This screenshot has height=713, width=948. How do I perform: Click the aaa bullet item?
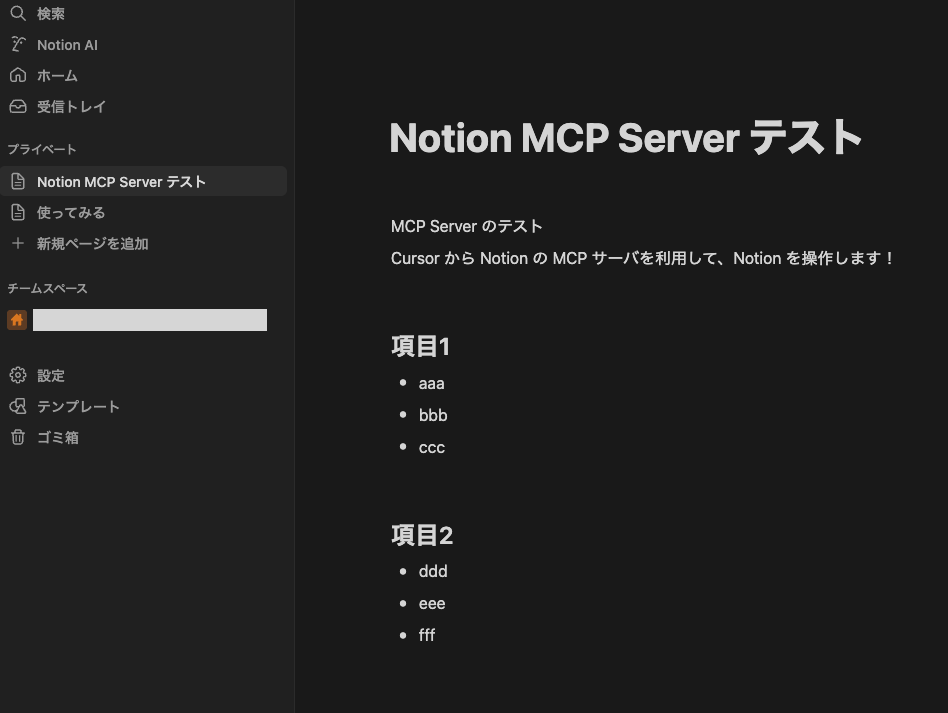pyautogui.click(x=432, y=383)
